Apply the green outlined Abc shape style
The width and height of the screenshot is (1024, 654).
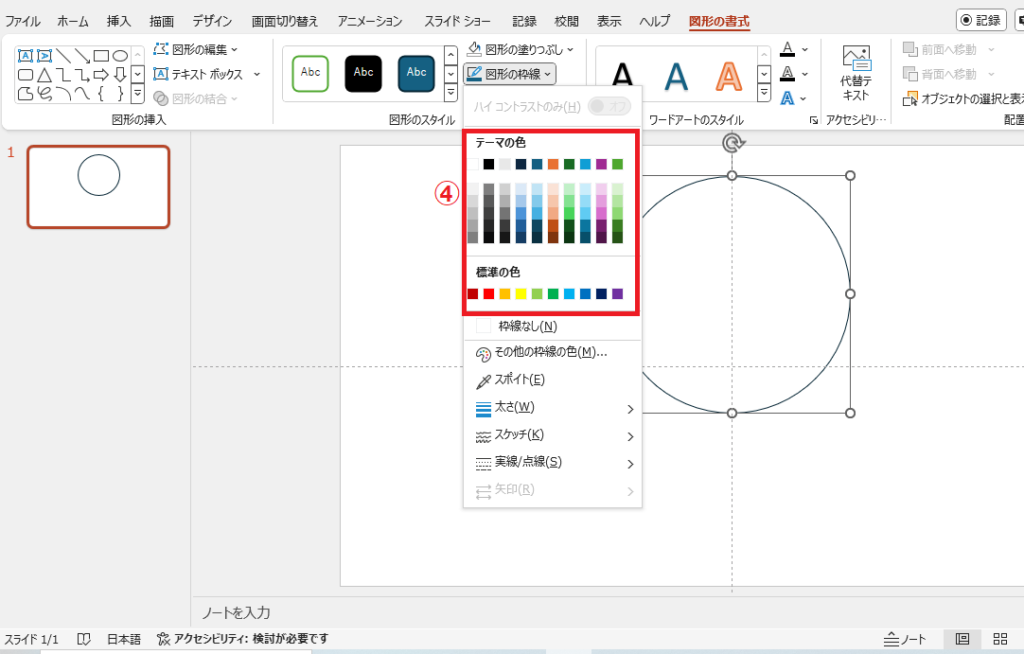click(310, 73)
